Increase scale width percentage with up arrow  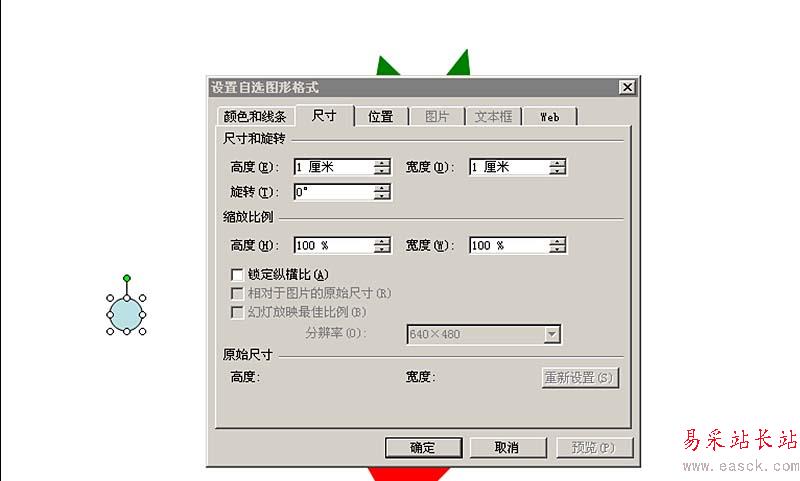(x=557, y=241)
